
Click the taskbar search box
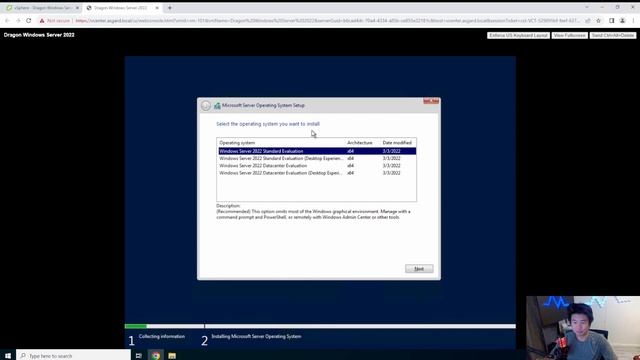click(73, 356)
